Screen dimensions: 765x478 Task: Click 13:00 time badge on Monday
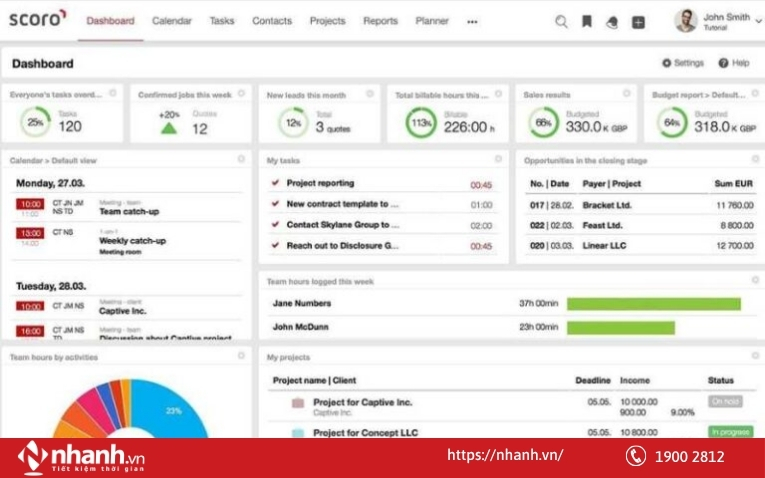click(30, 233)
